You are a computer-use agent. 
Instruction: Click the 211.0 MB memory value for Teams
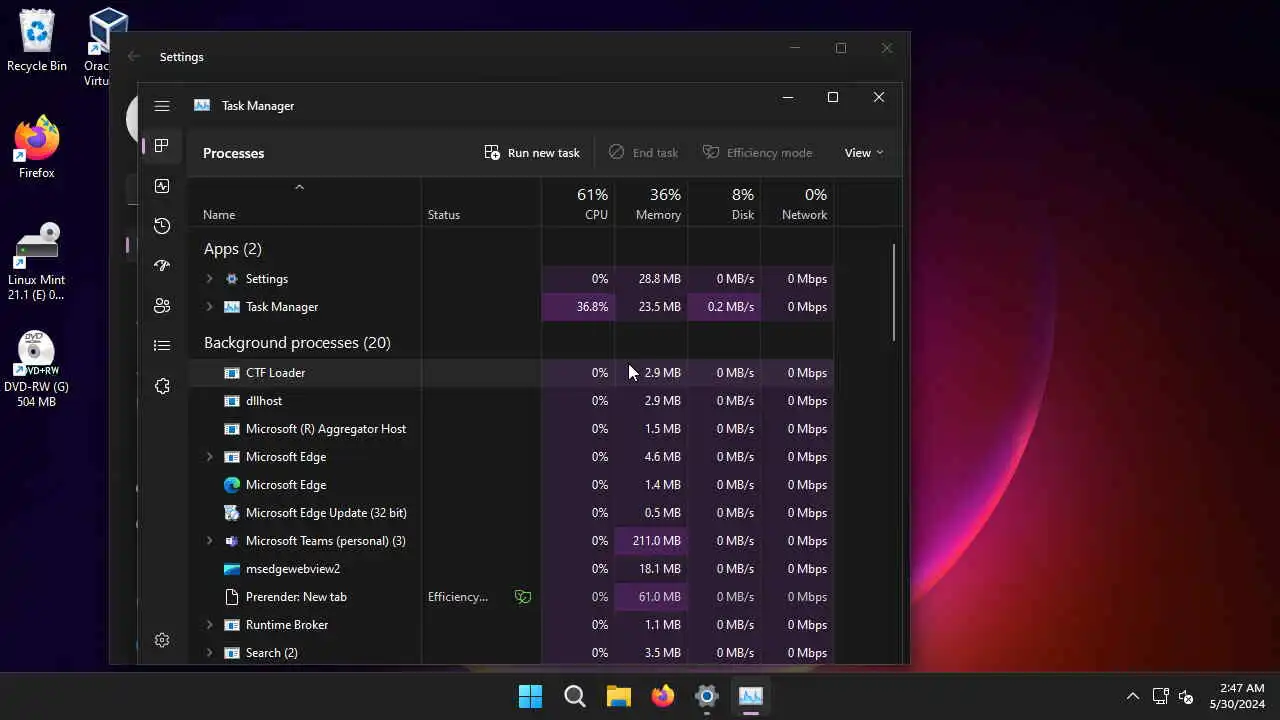coord(656,541)
